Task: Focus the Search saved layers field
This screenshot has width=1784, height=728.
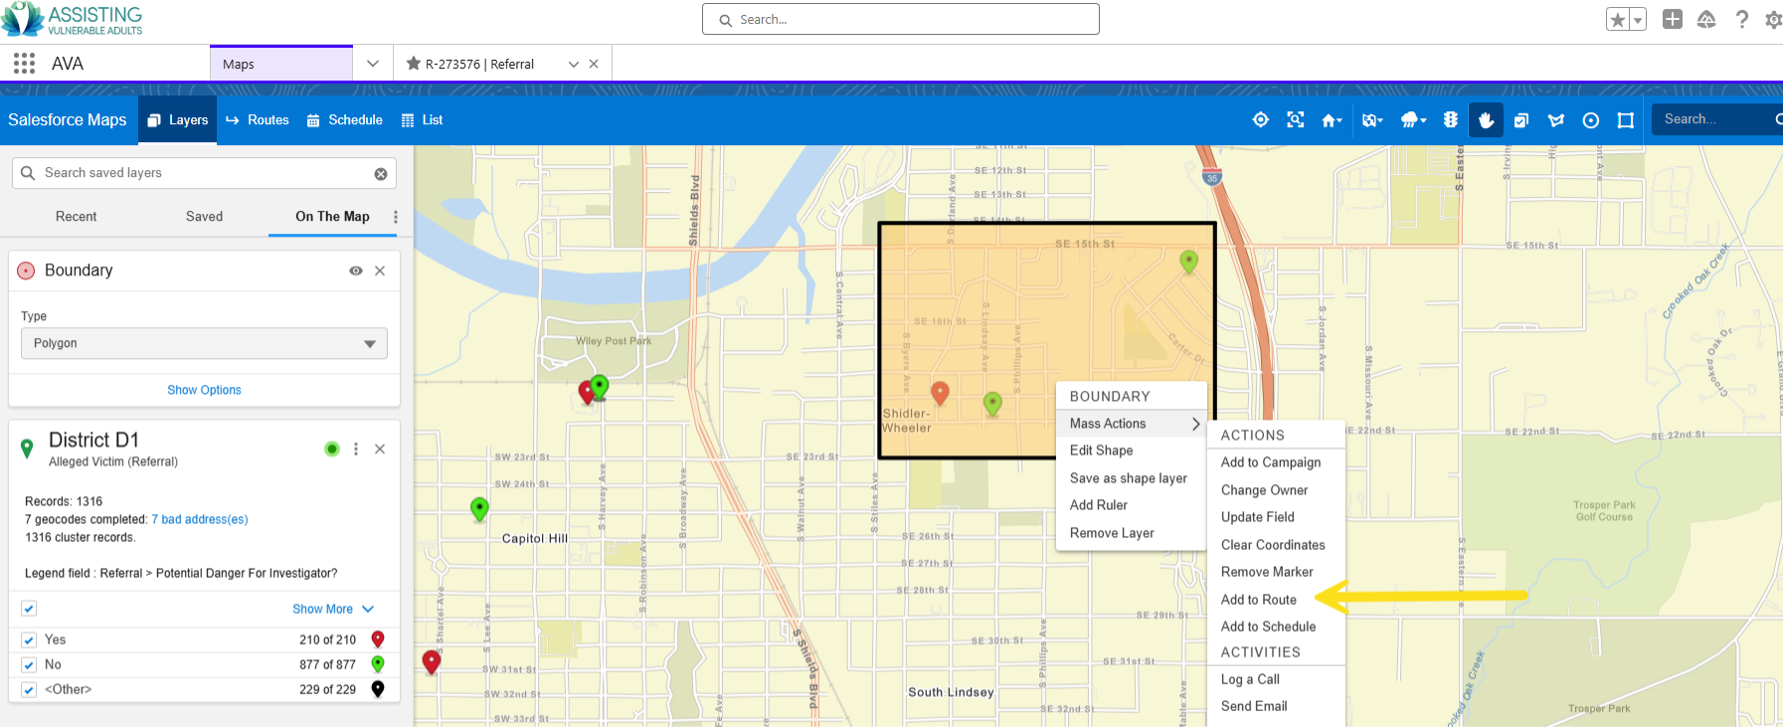Action: coord(204,173)
